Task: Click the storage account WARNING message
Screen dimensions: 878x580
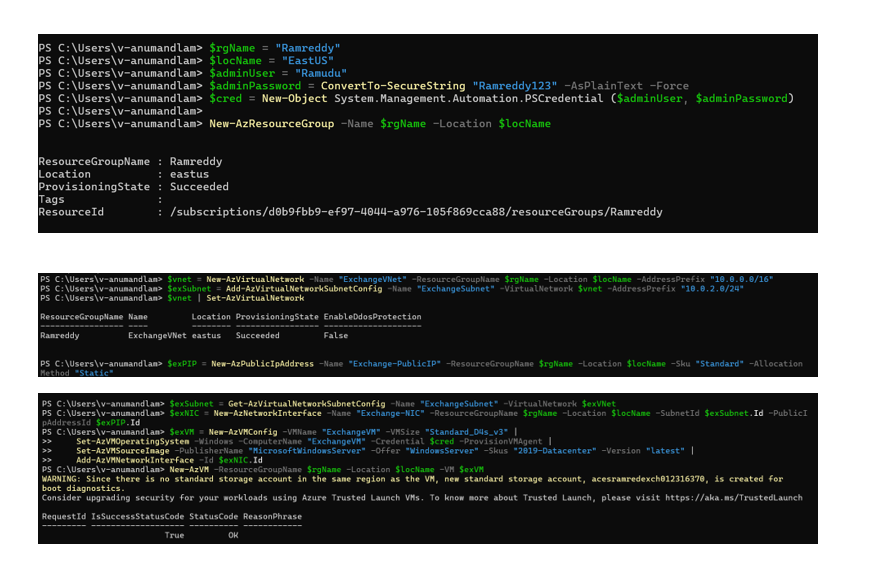Action: pos(400,480)
